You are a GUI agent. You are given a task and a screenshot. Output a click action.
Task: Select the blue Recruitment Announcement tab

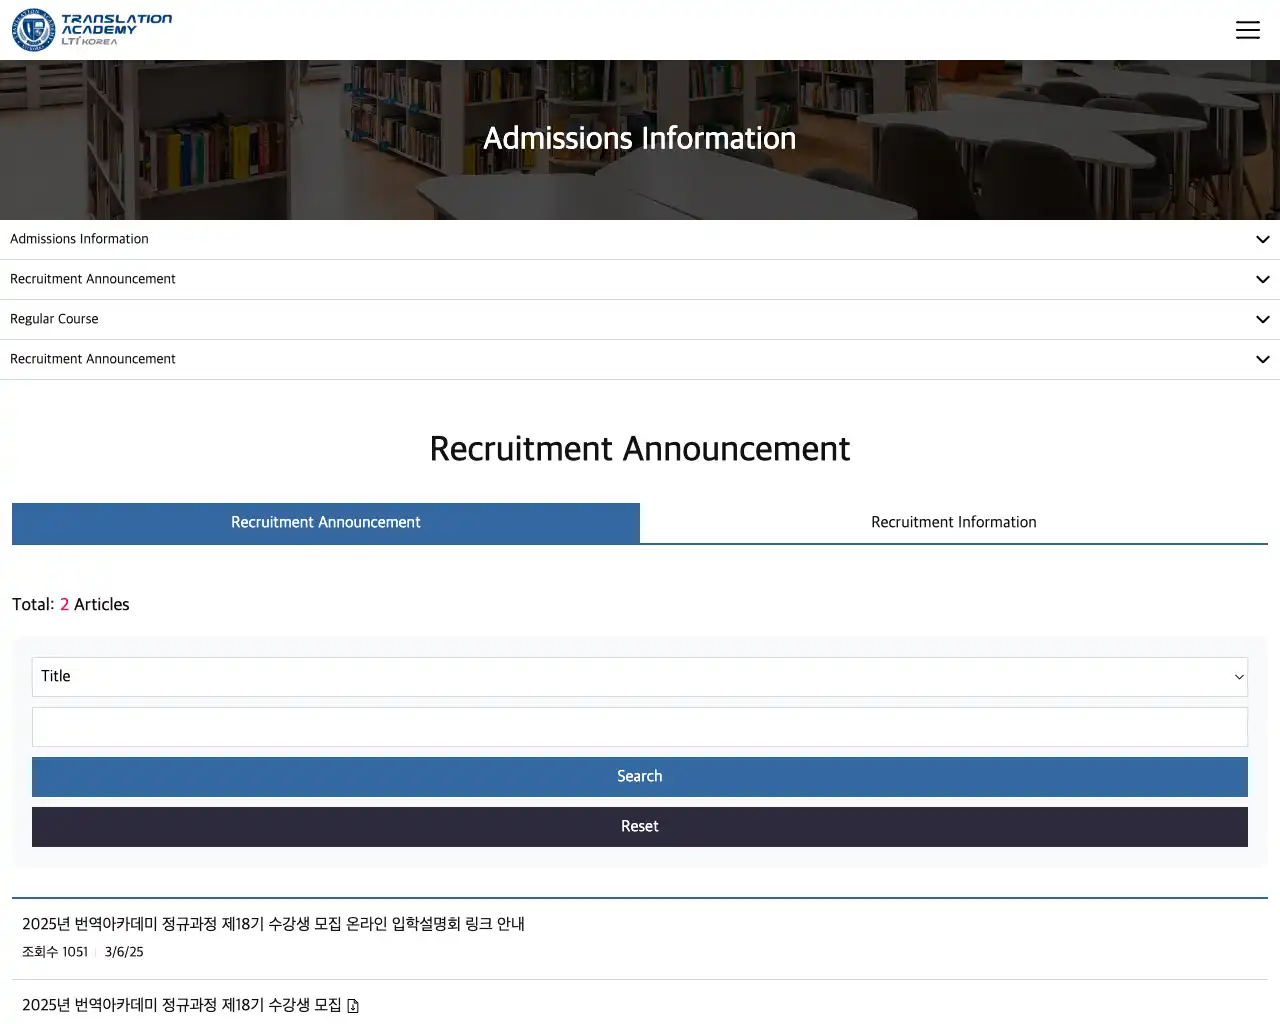[326, 522]
